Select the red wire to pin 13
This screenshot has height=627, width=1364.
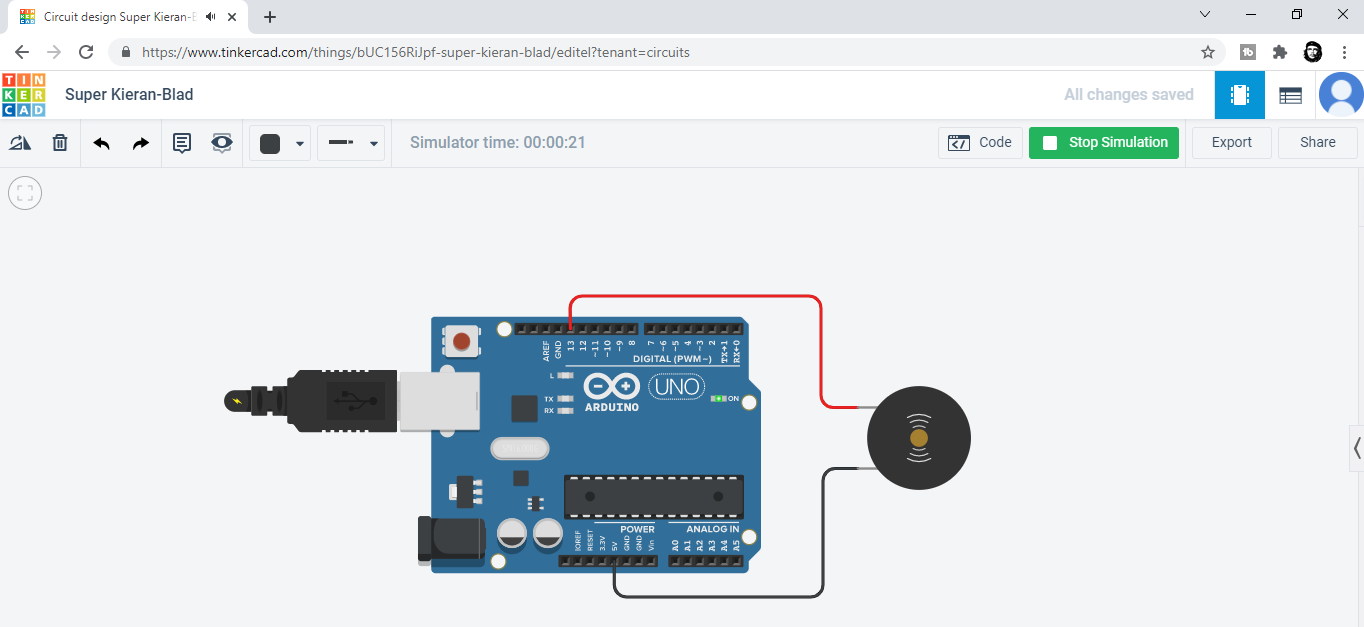(820, 350)
